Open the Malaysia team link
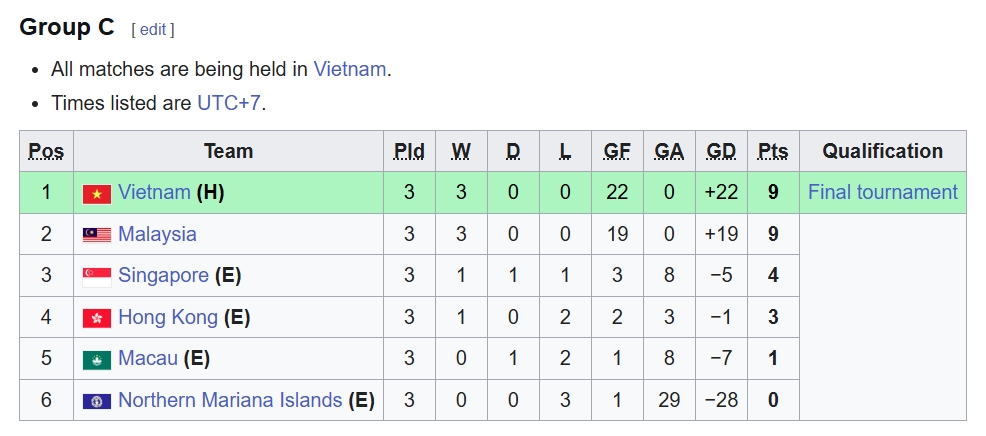This screenshot has width=986, height=436. (157, 234)
